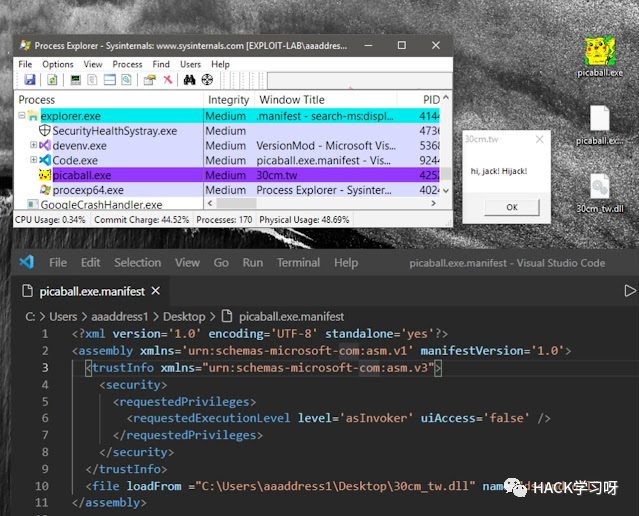Open the System Information graph icon
639x516 pixels.
click(x=75, y=79)
